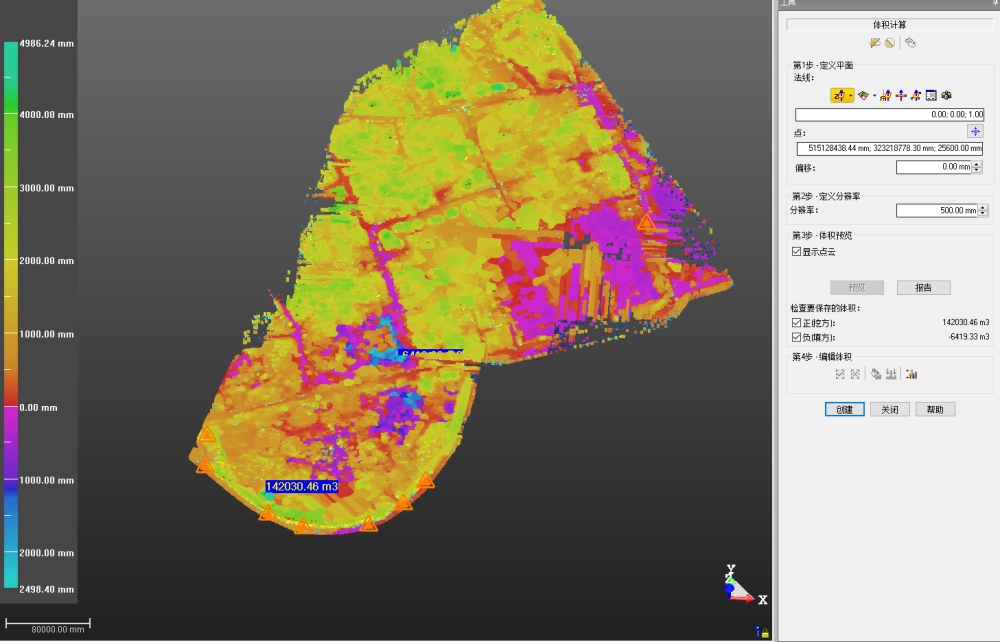Screen dimensions: 1000x642
Task: Open the Z-axis normal dropdown arrow
Action: coord(850,96)
